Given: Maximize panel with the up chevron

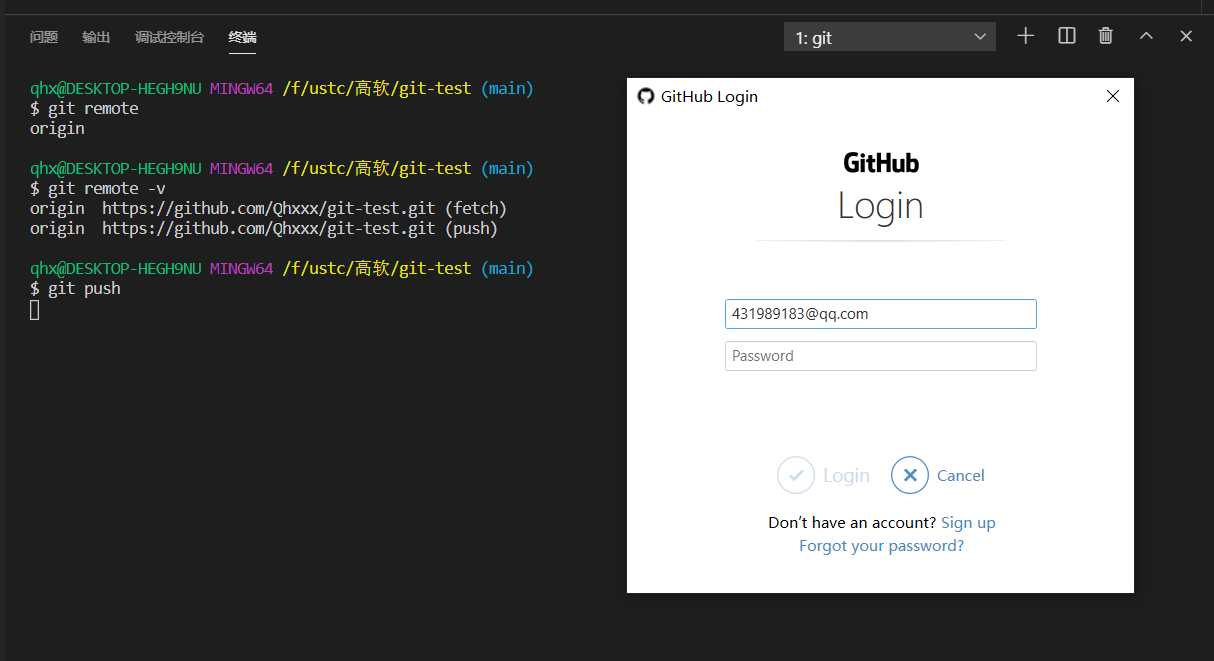Looking at the screenshot, I should coord(1146,36).
